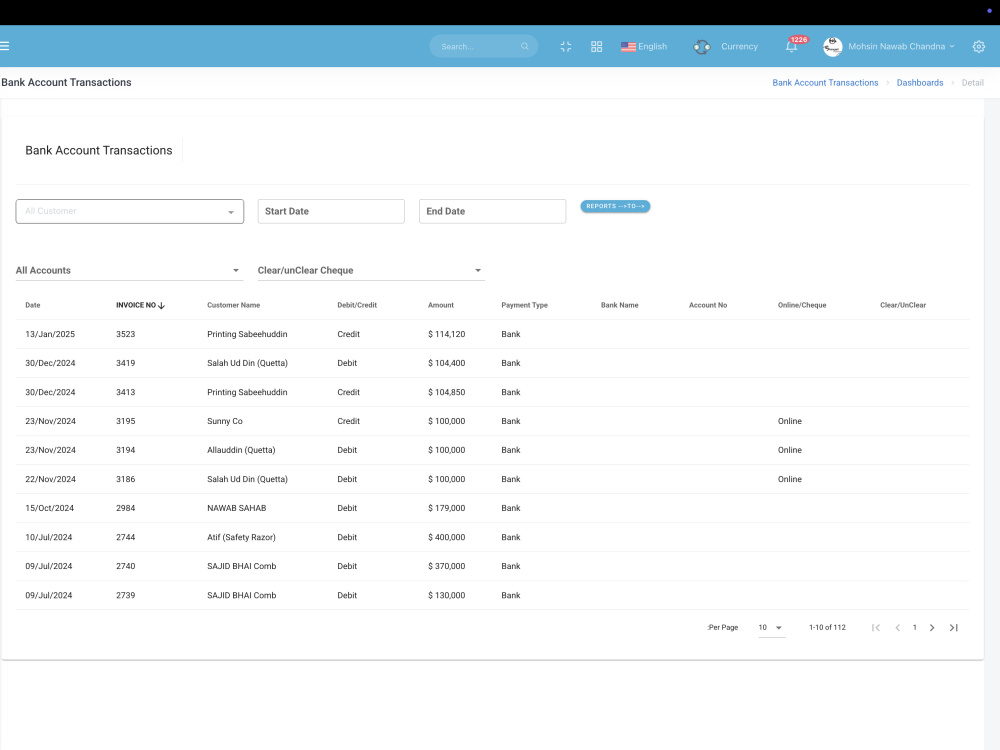Click amount $ 114,120
Screen dimensions: 1000x750
[446, 334]
